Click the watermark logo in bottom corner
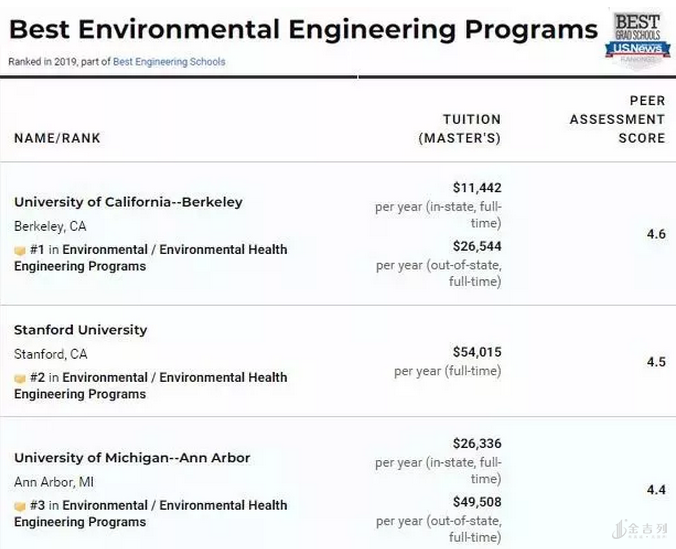 [640, 530]
